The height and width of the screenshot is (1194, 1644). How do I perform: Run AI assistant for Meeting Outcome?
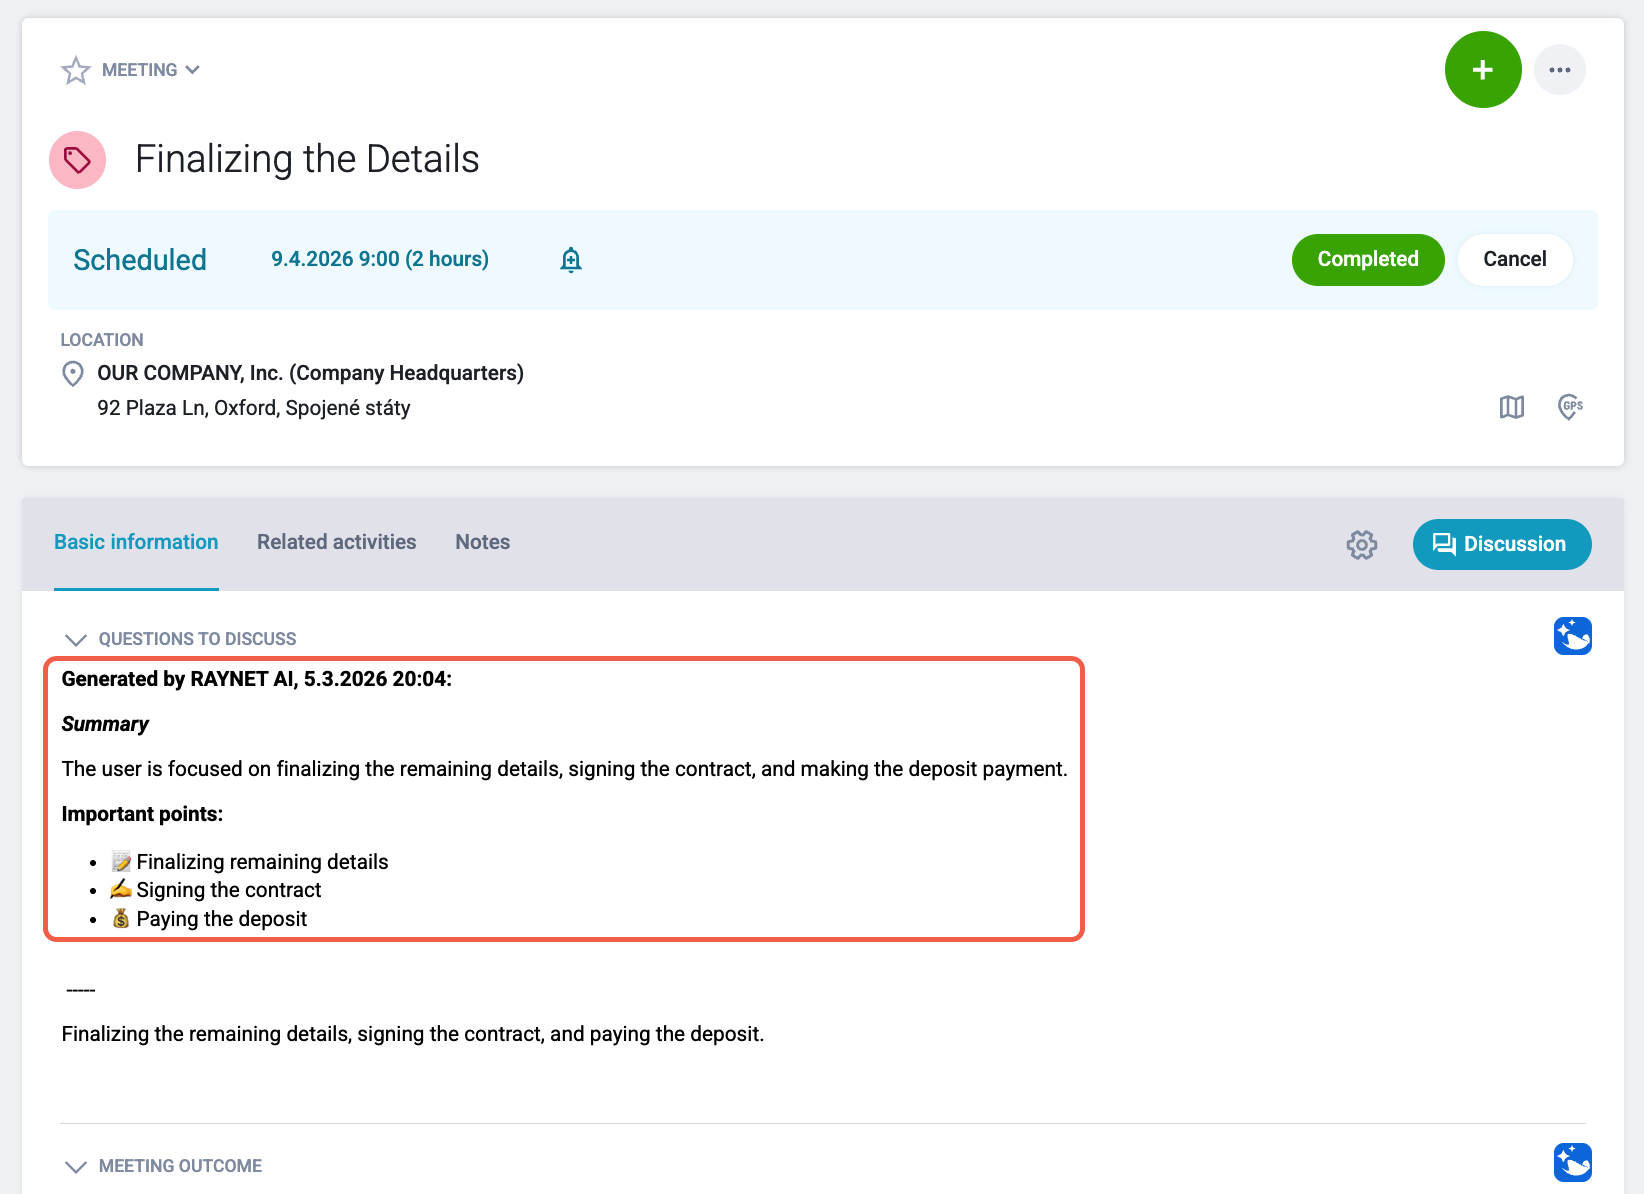pos(1573,1163)
